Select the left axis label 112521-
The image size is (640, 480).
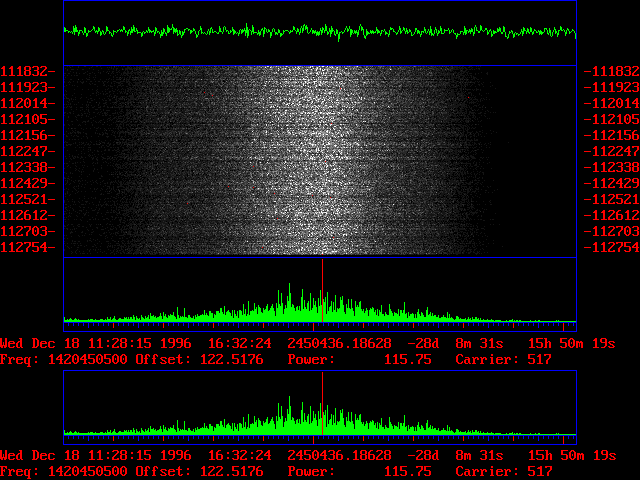coord(28,200)
